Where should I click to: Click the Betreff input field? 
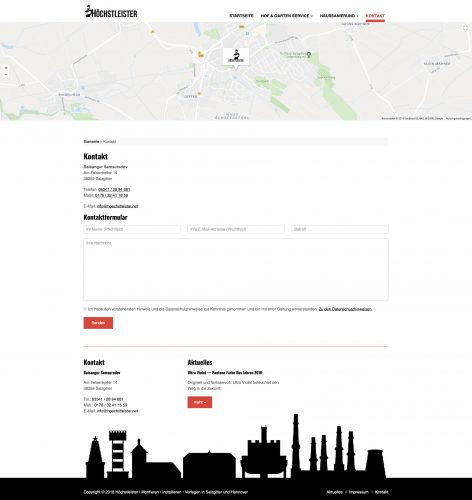coord(340,229)
